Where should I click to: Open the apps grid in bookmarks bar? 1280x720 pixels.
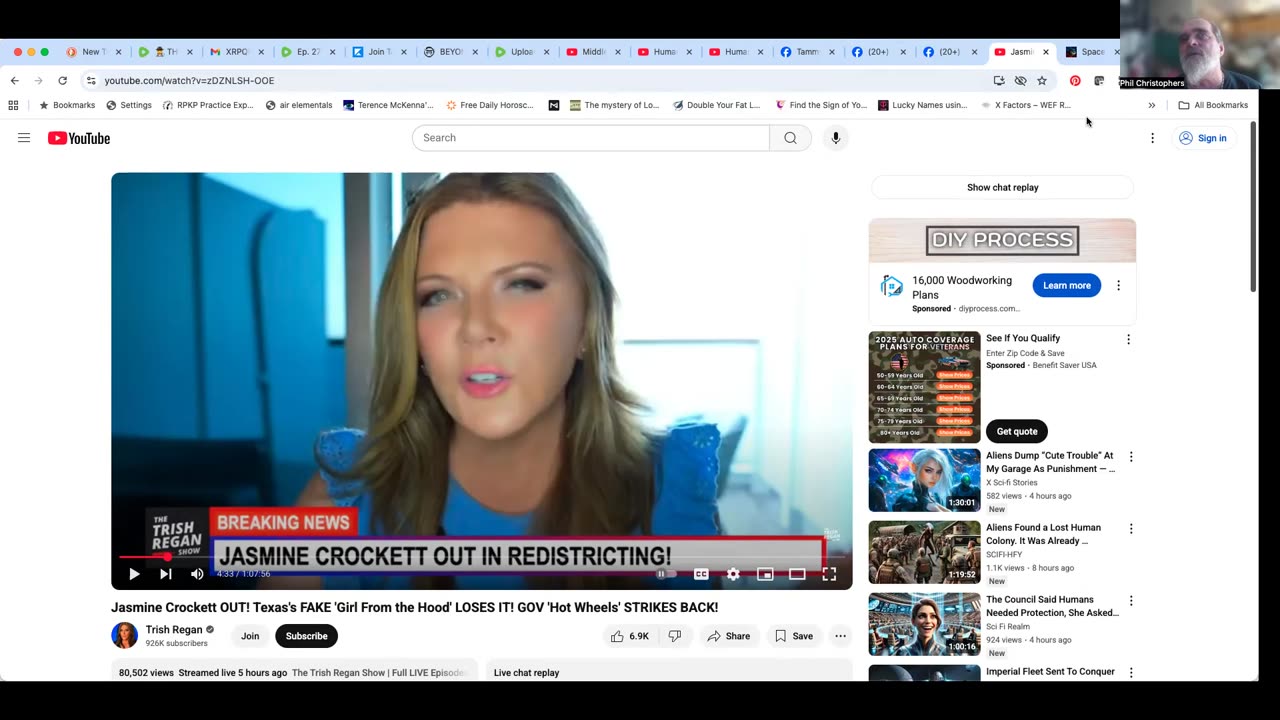(x=13, y=105)
